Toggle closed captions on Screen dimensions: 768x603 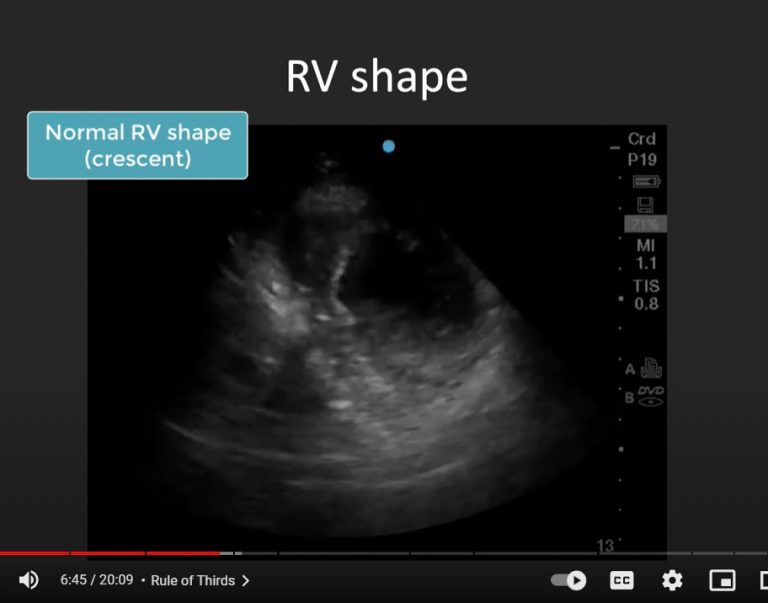click(621, 580)
